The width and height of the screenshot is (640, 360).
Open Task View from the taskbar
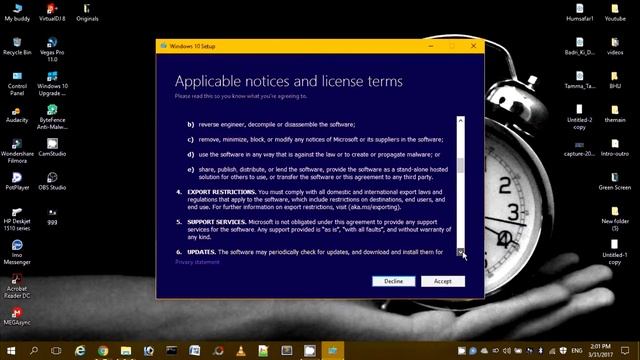tap(56, 351)
